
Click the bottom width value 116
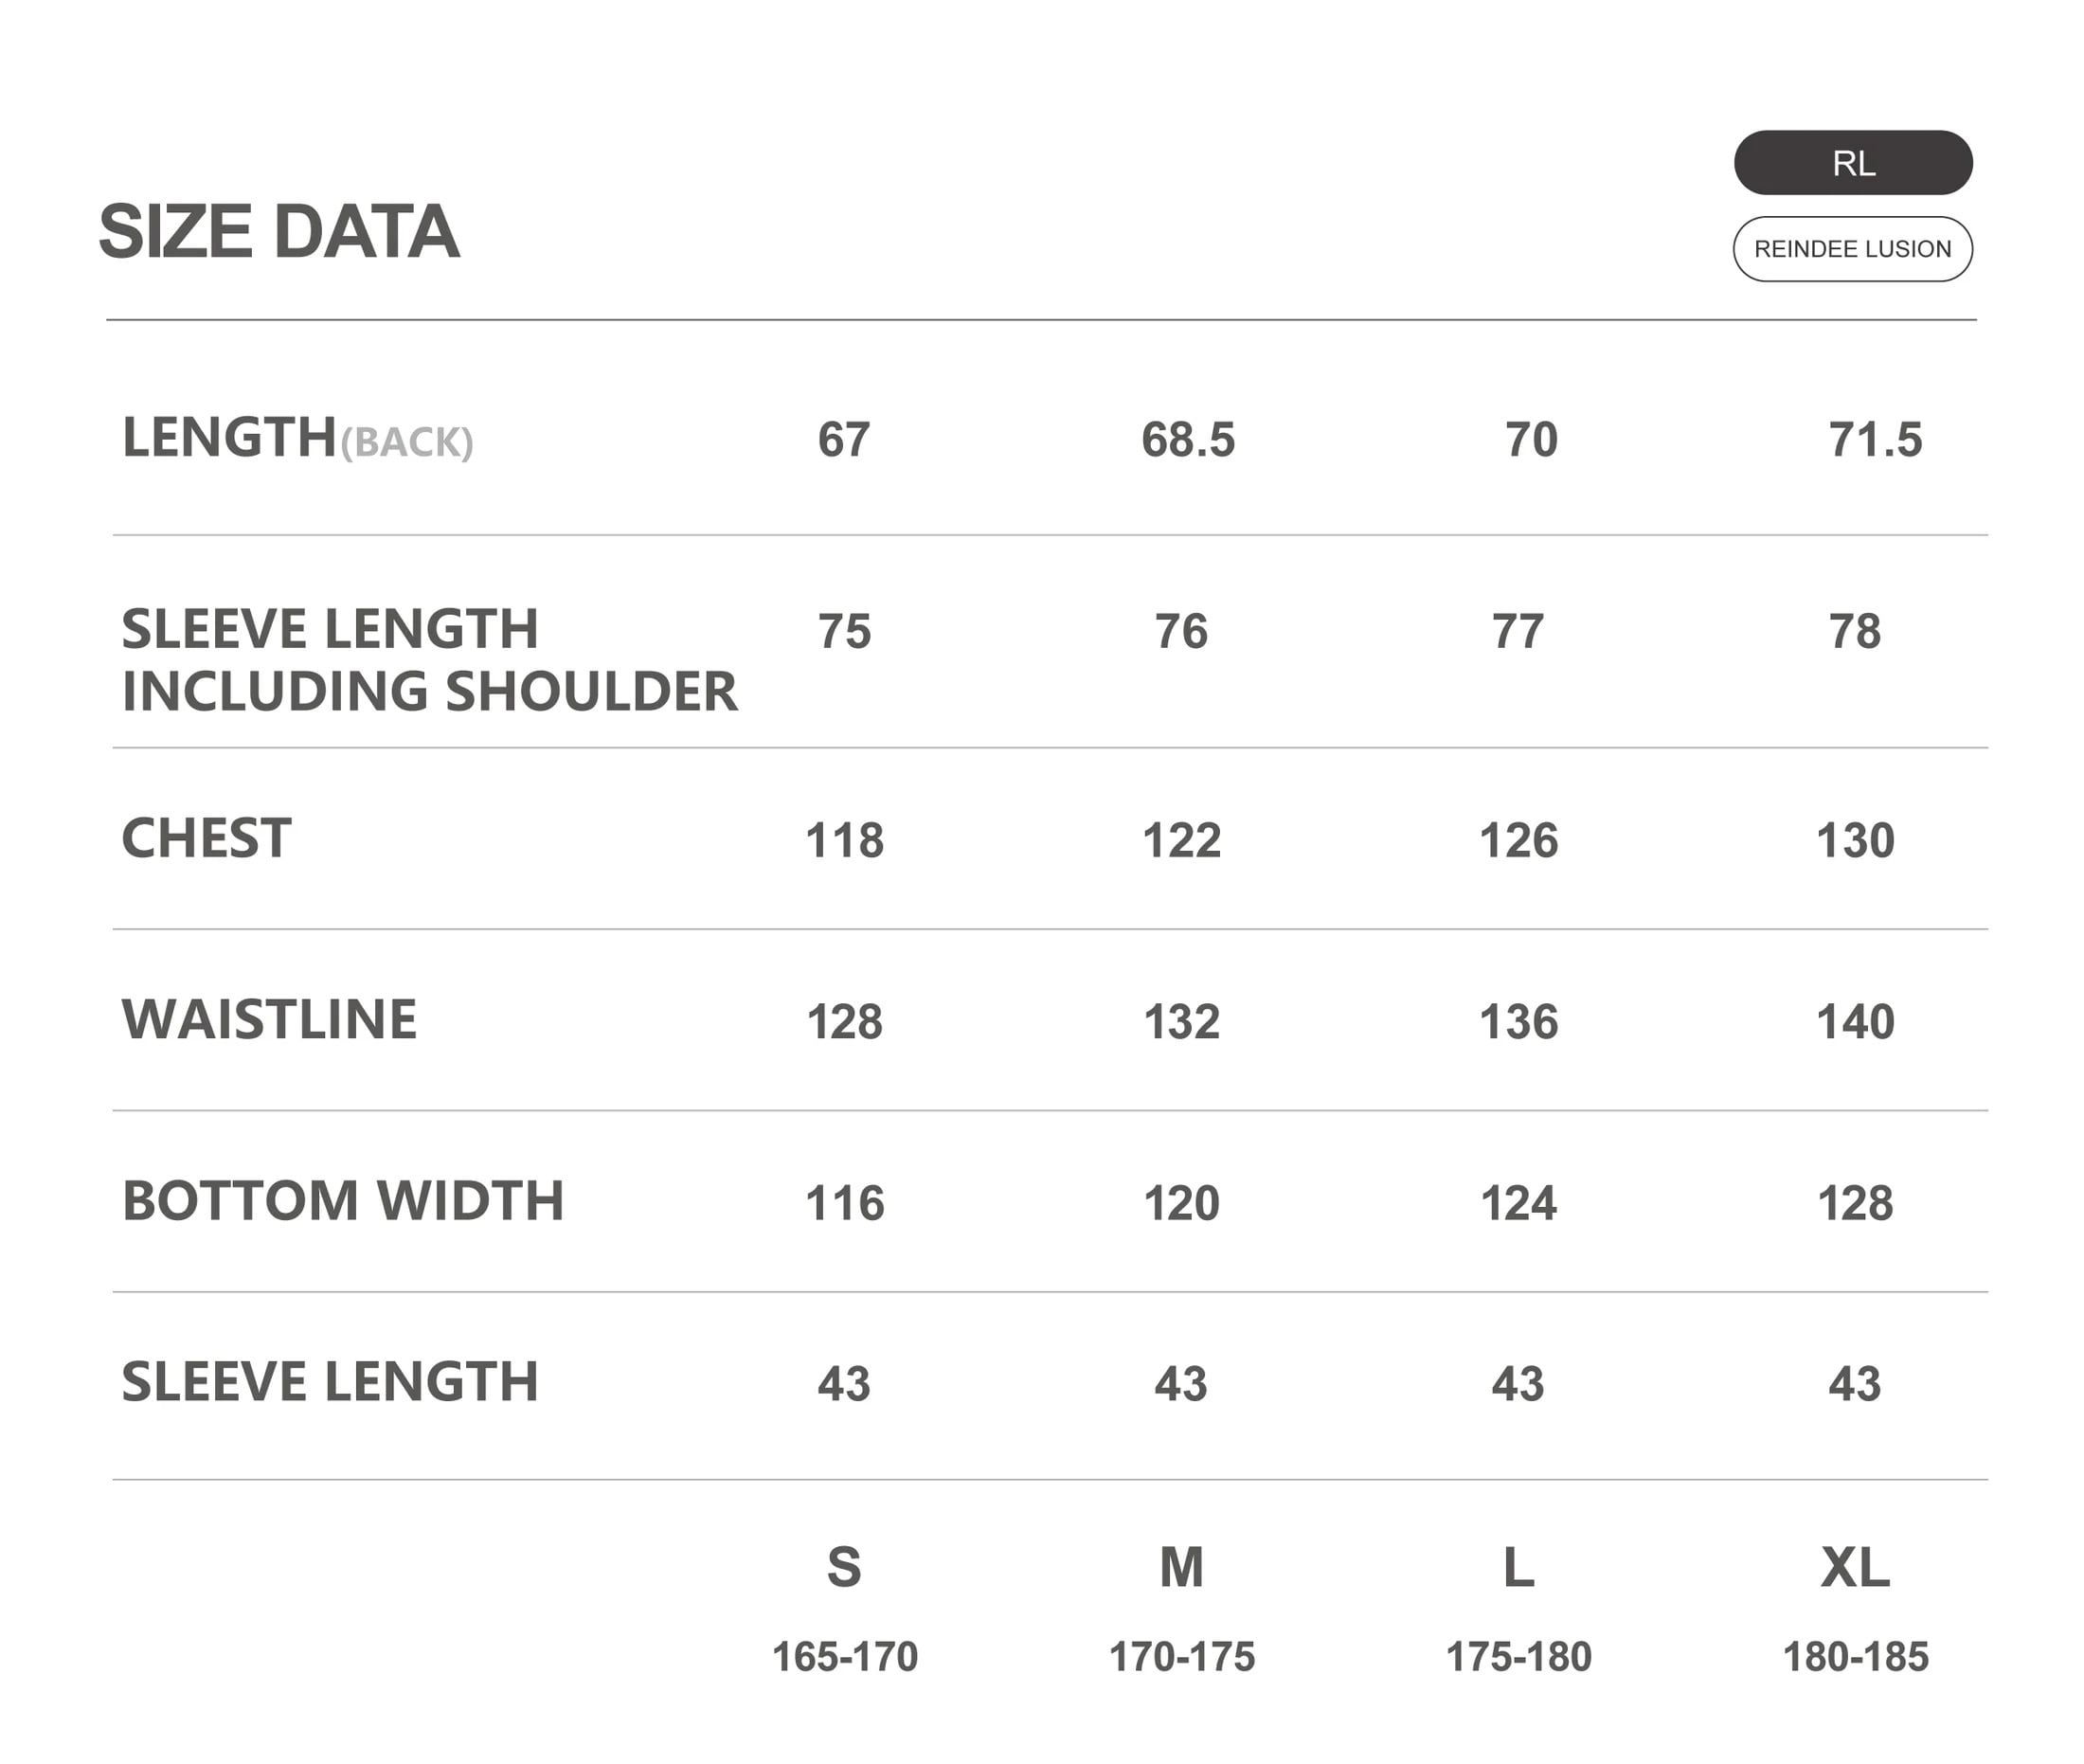(x=844, y=1203)
